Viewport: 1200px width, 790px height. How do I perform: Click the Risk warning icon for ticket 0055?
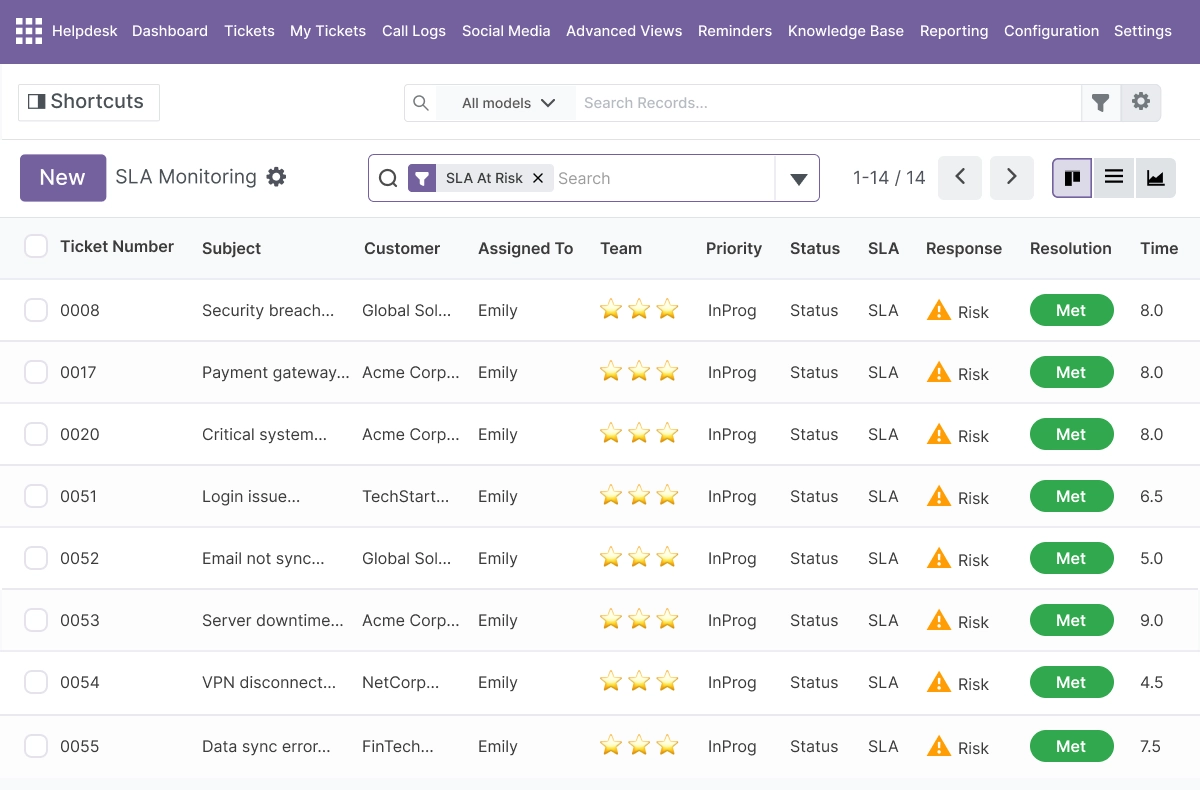coord(938,746)
